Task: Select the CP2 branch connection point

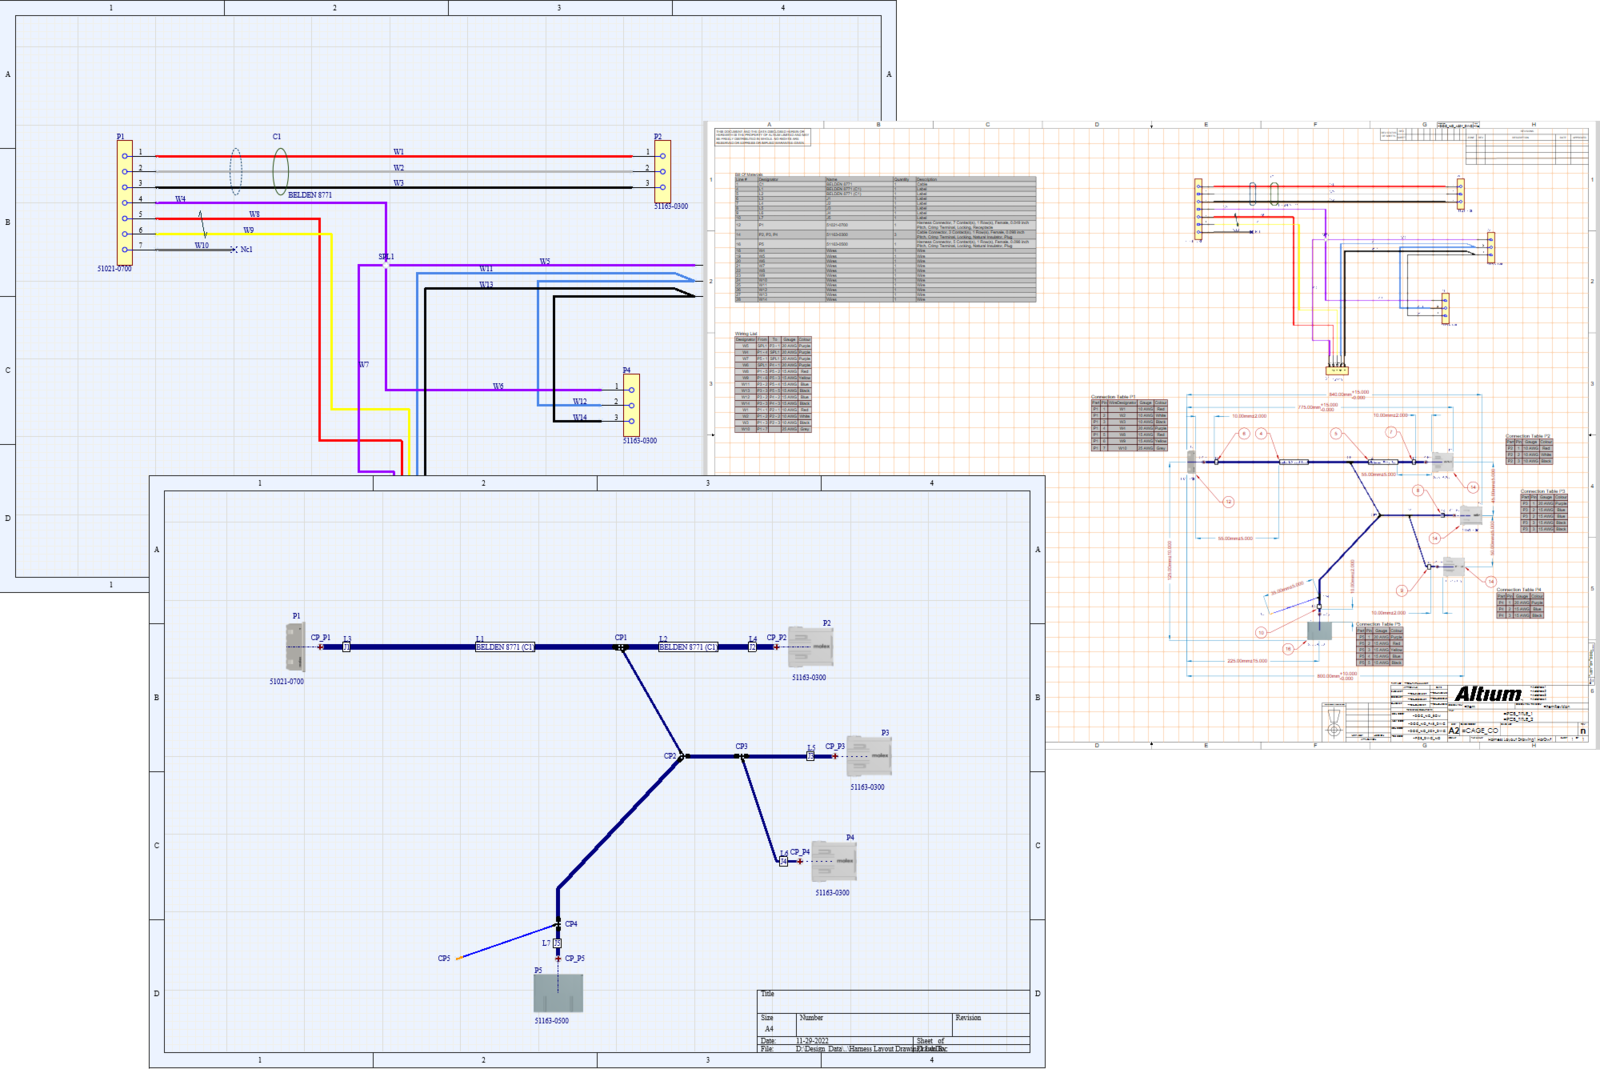Action: click(x=682, y=756)
